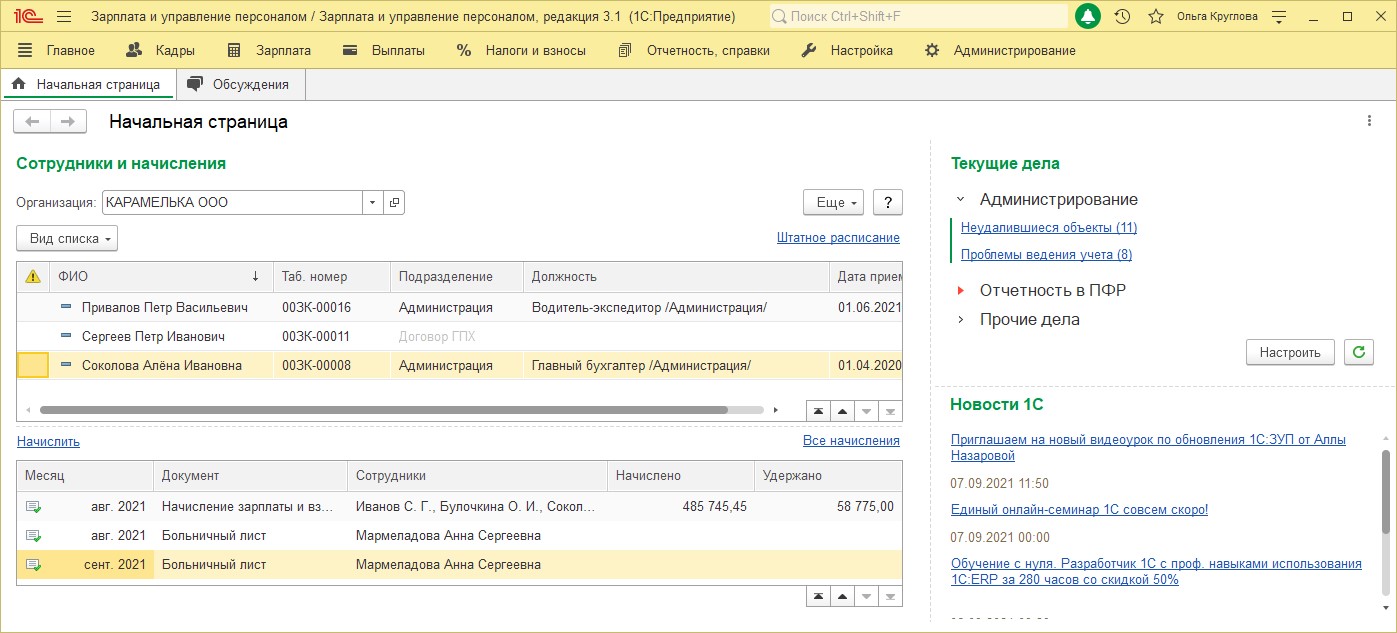Image resolution: width=1397 pixels, height=633 pixels.
Task: Click the global search field
Action: coord(918,17)
